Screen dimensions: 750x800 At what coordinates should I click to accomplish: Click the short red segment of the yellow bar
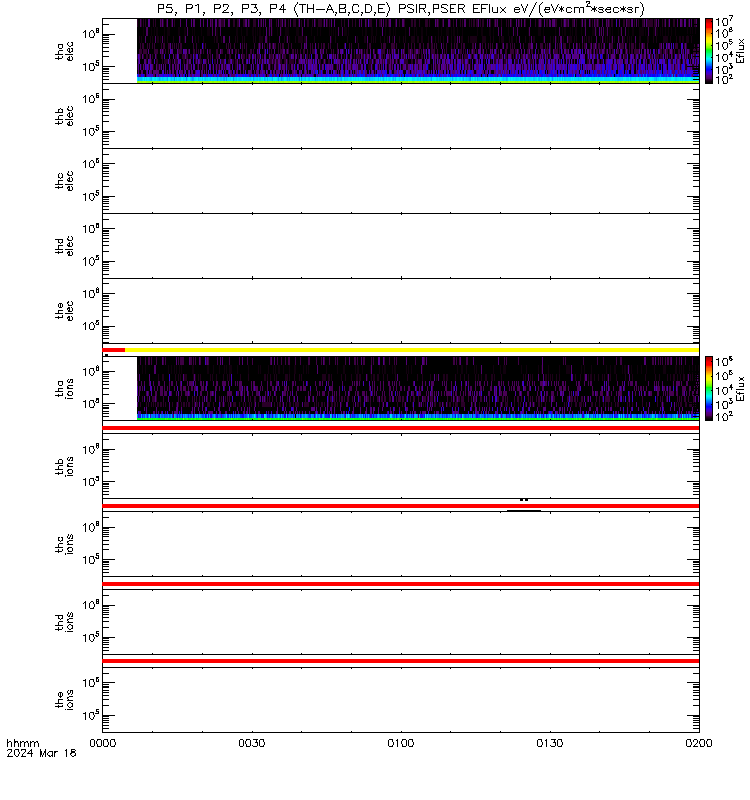click(114, 350)
